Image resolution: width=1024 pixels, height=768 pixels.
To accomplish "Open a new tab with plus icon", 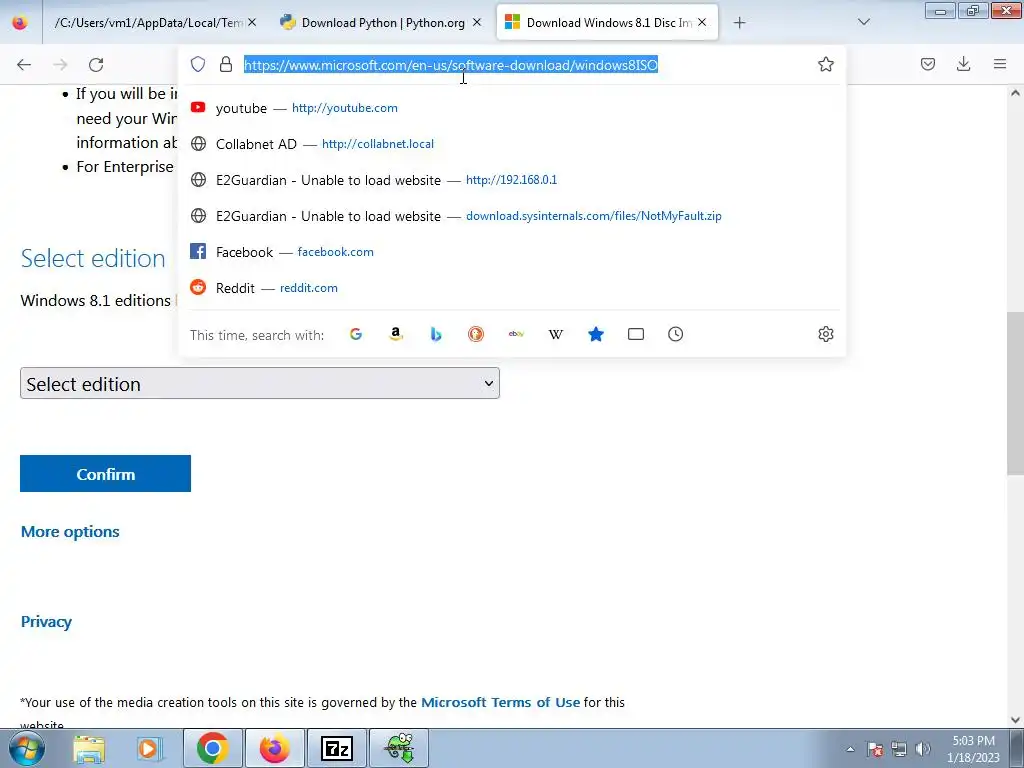I will coord(739,23).
